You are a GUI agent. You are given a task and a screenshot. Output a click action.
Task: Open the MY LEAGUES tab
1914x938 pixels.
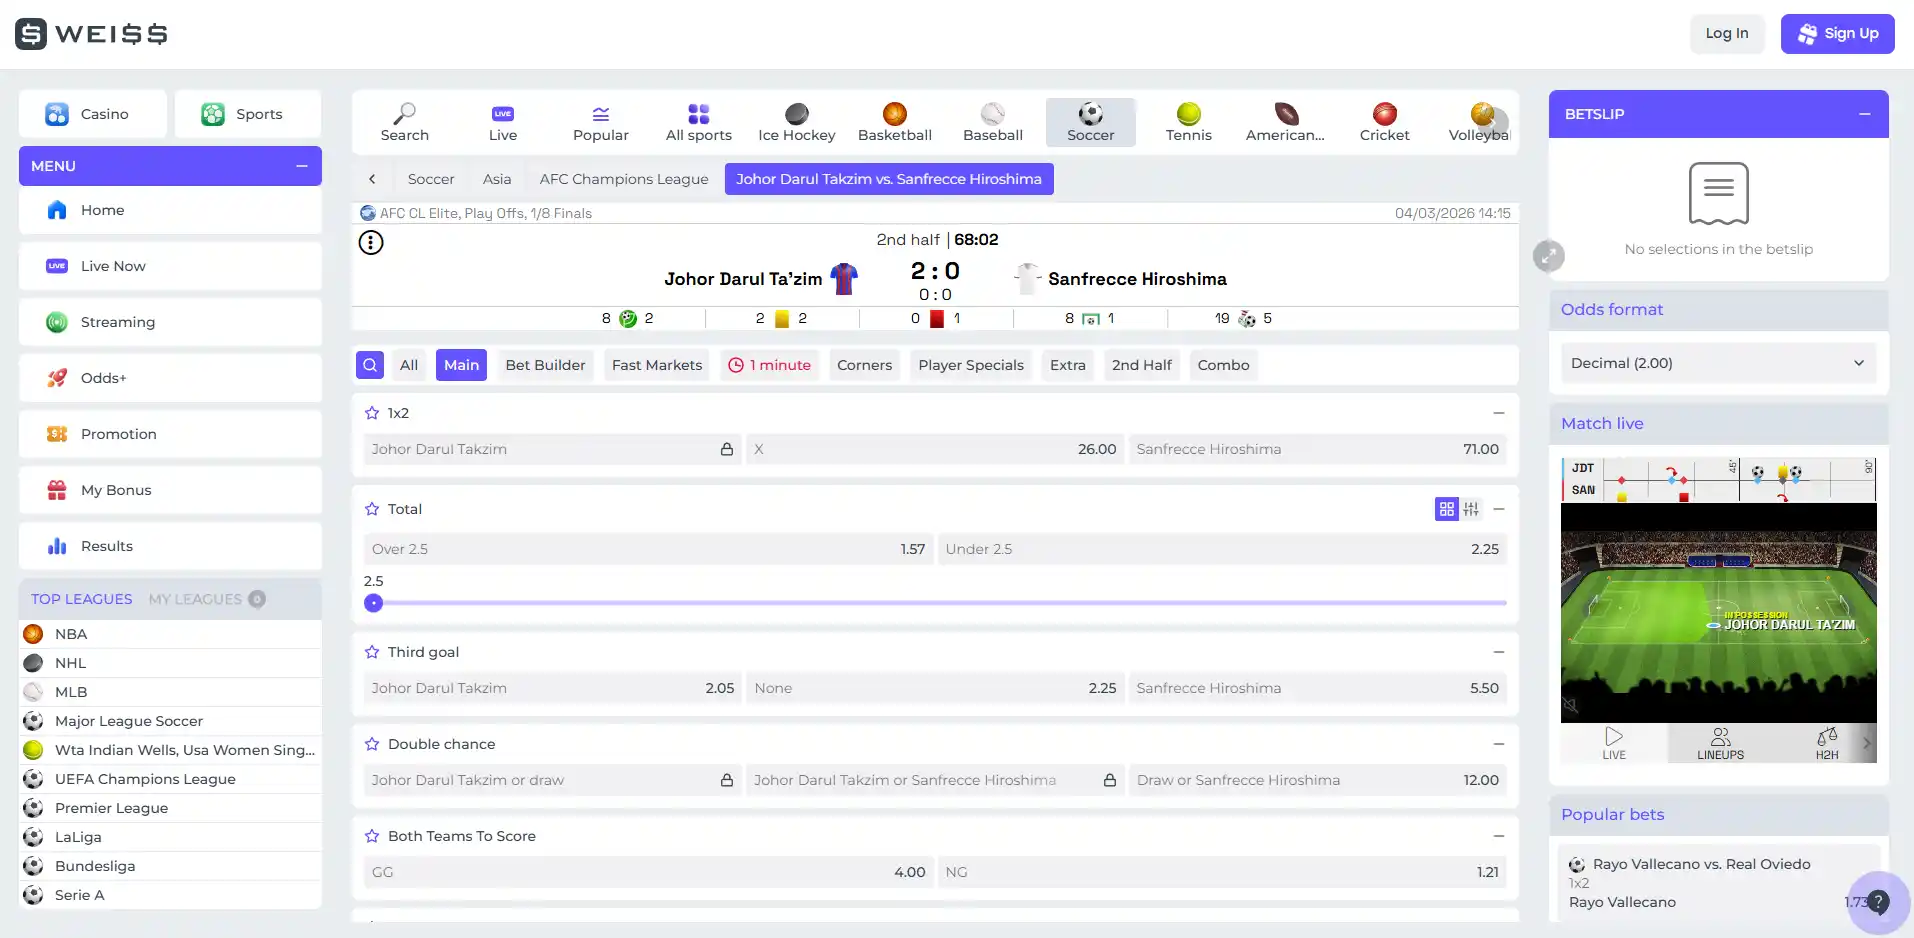click(x=206, y=599)
